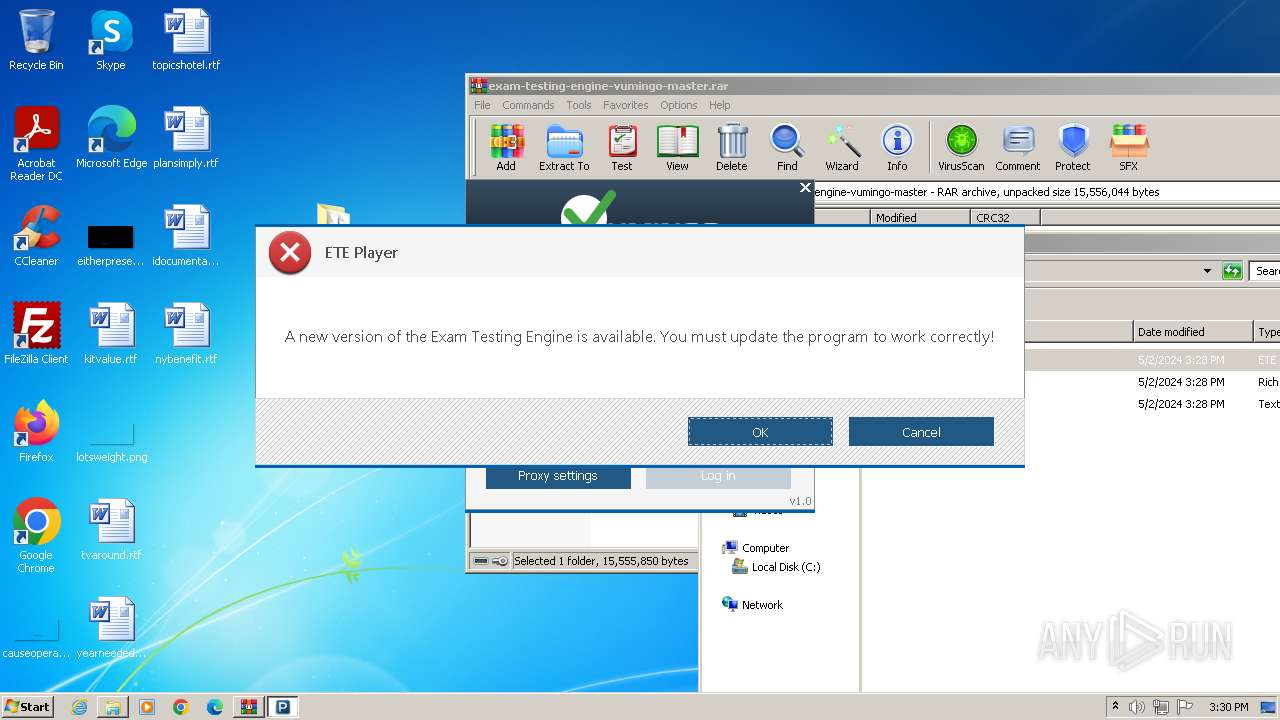Confirm the update by clicking OK
Screen dimensions: 1280x720
coord(760,432)
